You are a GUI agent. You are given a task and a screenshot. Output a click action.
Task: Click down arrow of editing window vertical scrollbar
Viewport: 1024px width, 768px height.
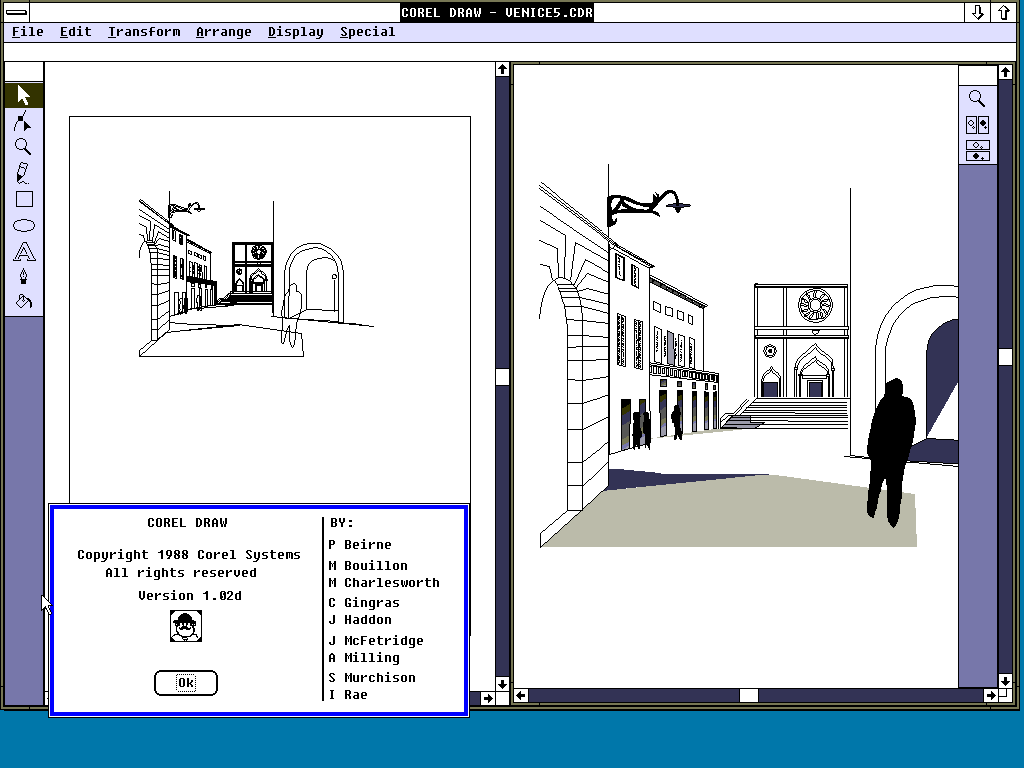(x=502, y=684)
